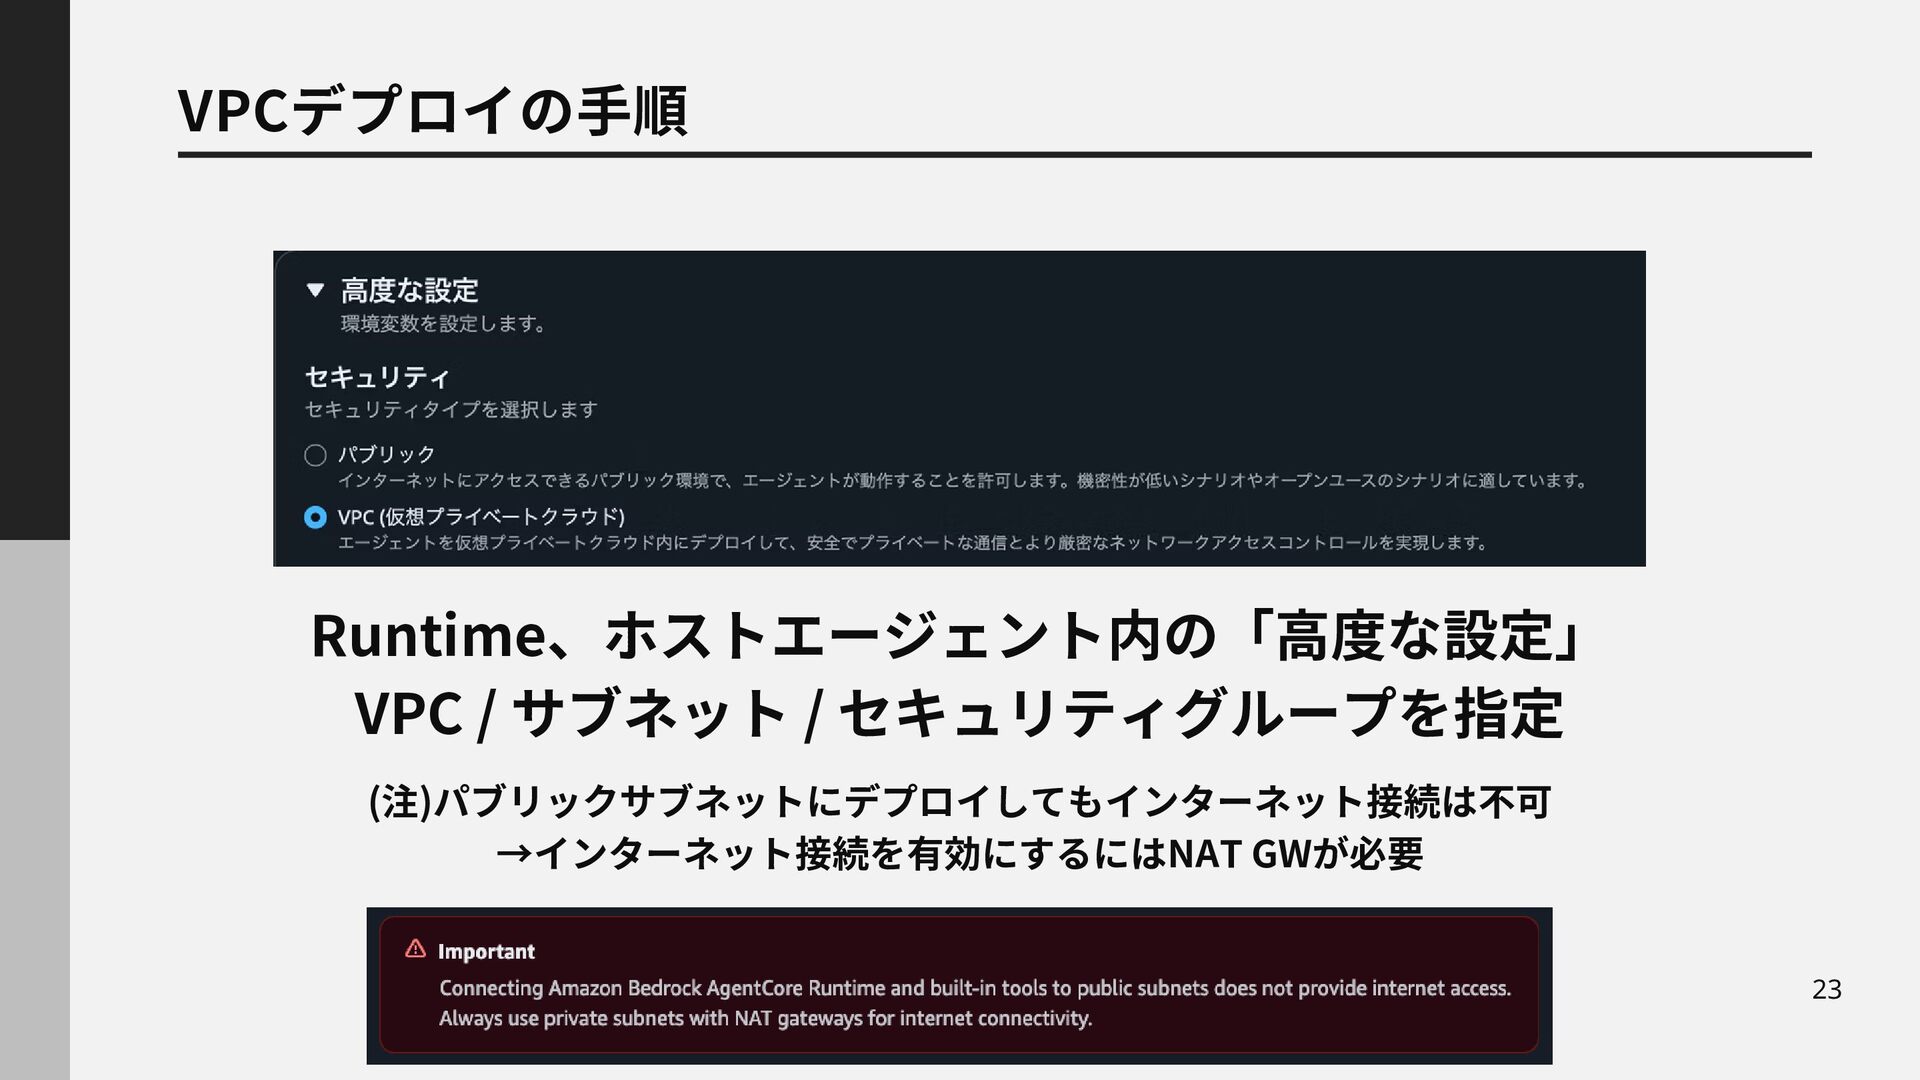Screen dimensions: 1920x1080
Task: Click the NAT GWが必要 note line
Action: (x=960, y=854)
